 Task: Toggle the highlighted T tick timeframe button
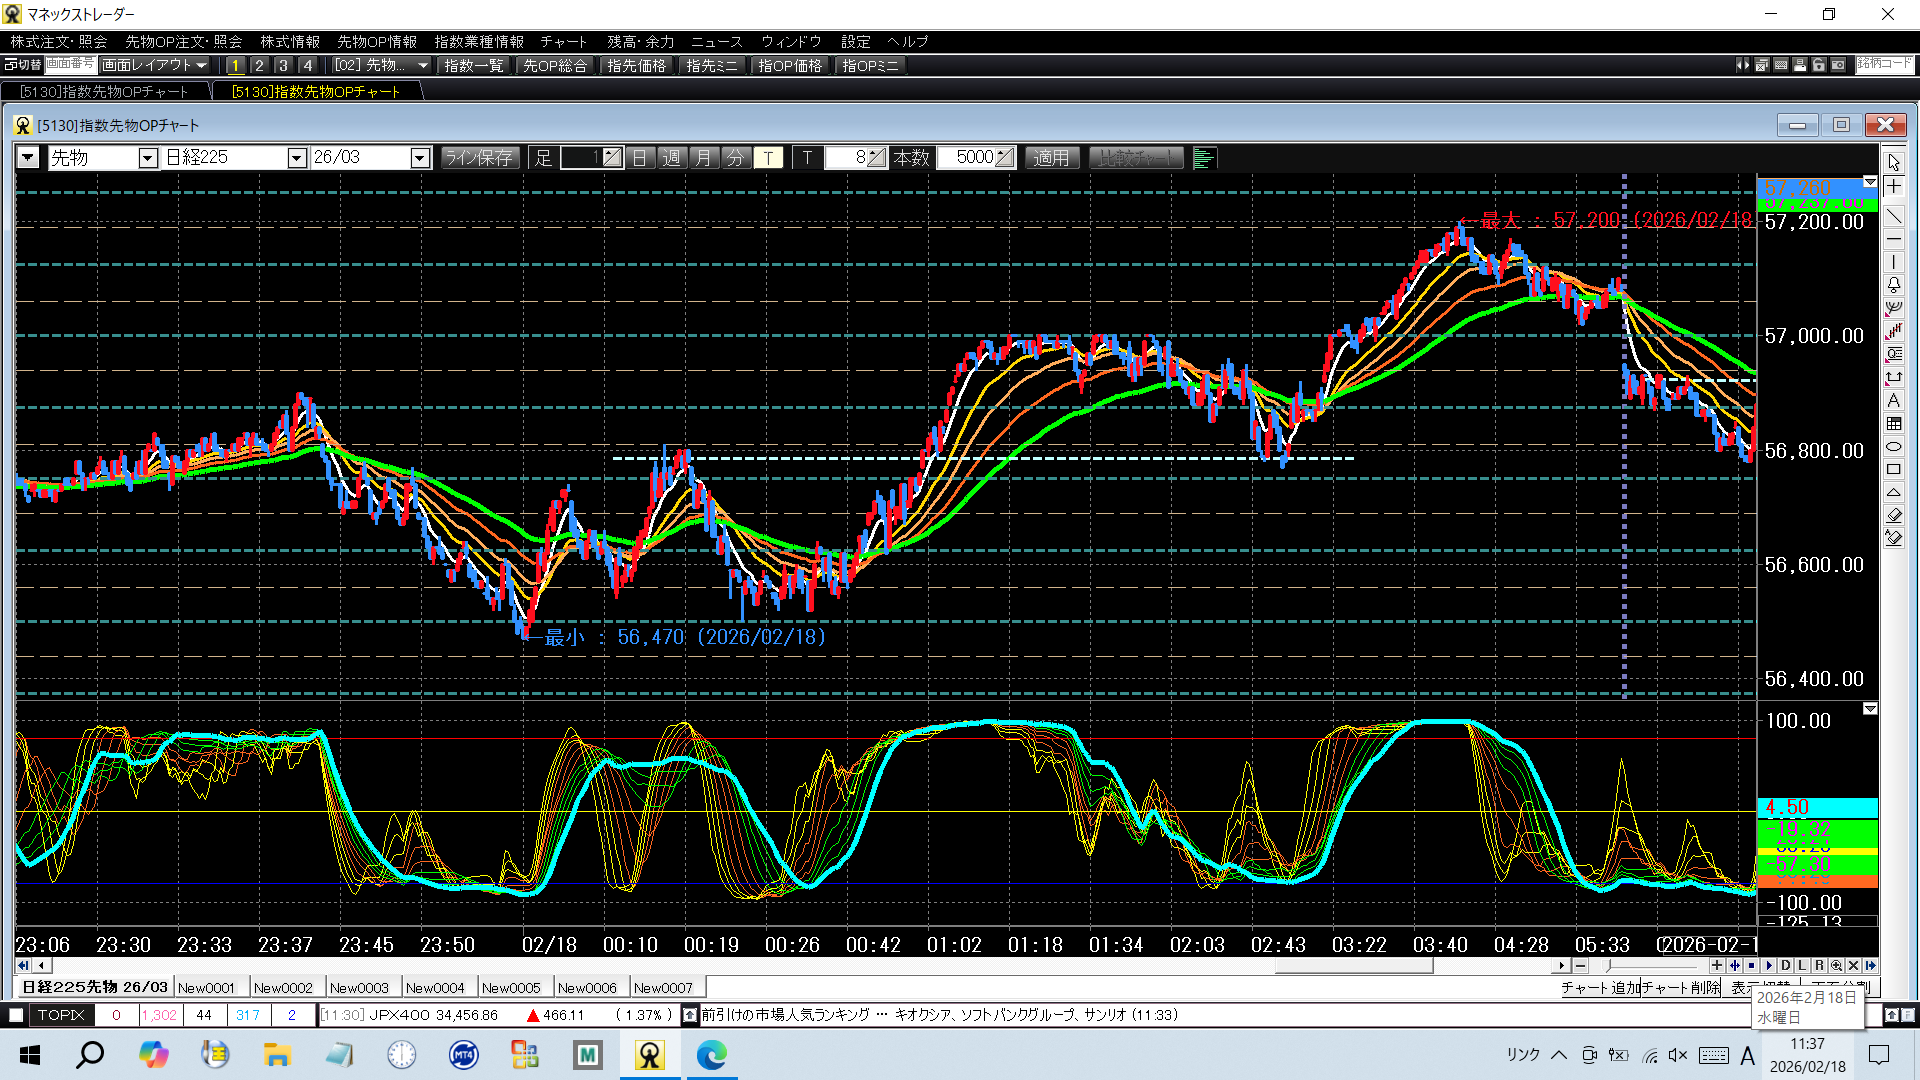click(x=768, y=158)
